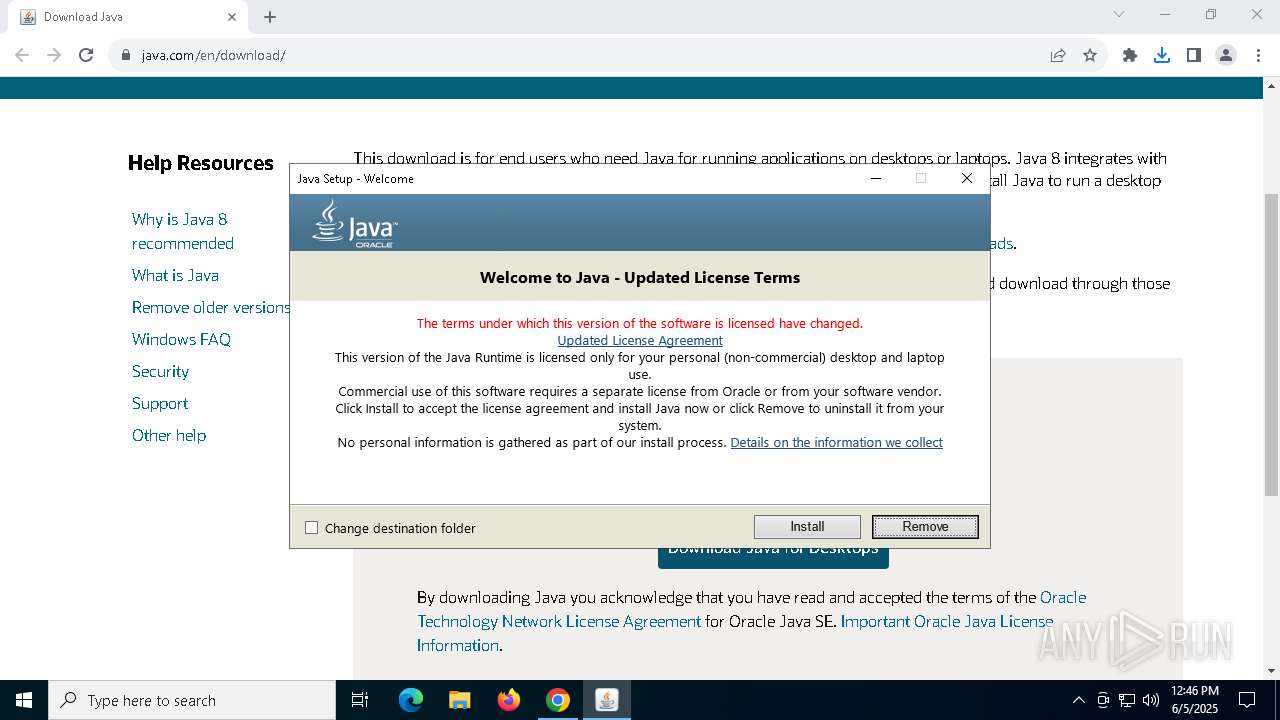Click the Java Oracle logo in dialog
Image resolution: width=1280 pixels, height=720 pixels.
[355, 223]
